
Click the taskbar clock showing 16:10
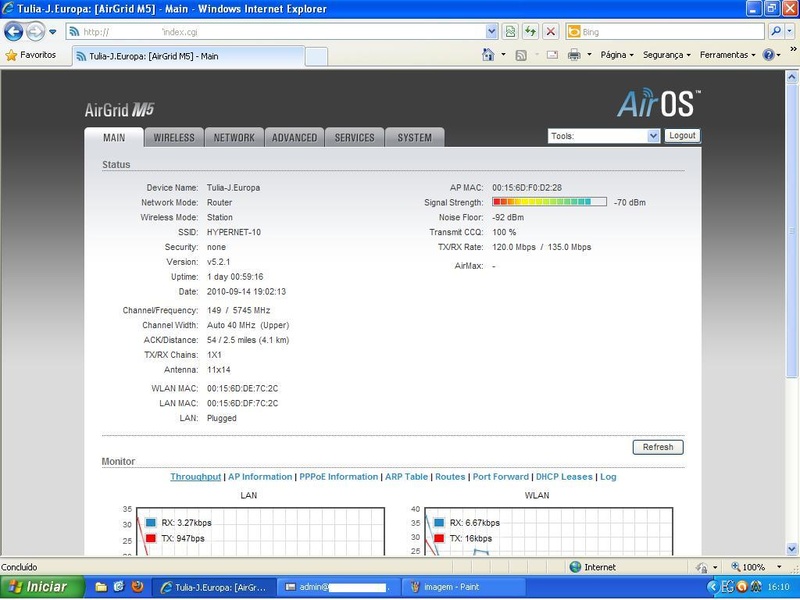tap(778, 587)
